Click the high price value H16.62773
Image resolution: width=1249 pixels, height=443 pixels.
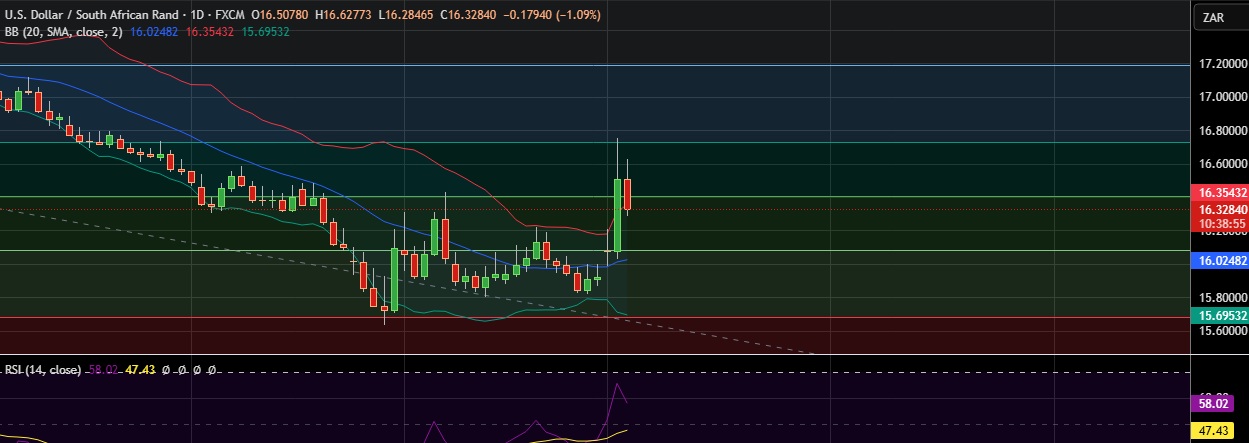[345, 15]
